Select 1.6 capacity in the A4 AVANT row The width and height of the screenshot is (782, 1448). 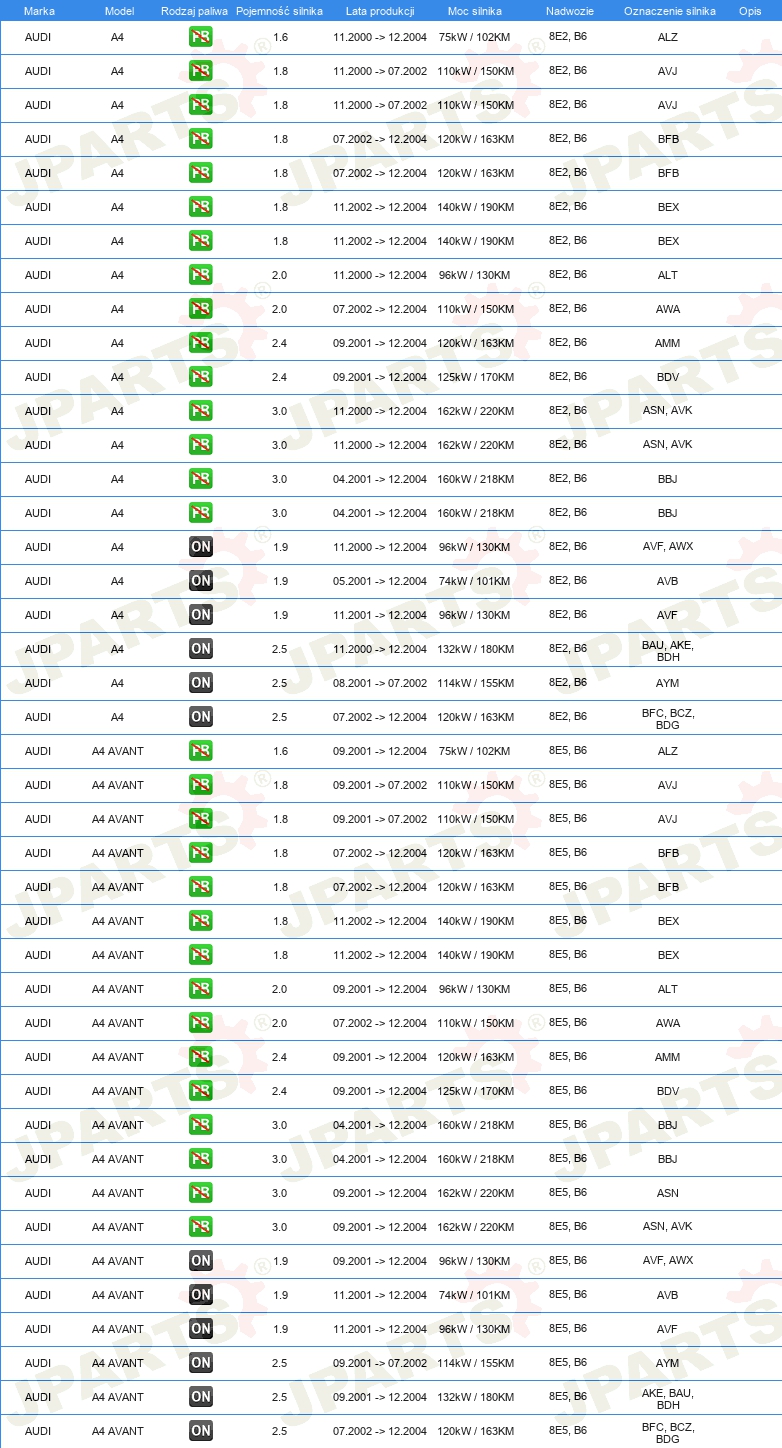pyautogui.click(x=280, y=751)
